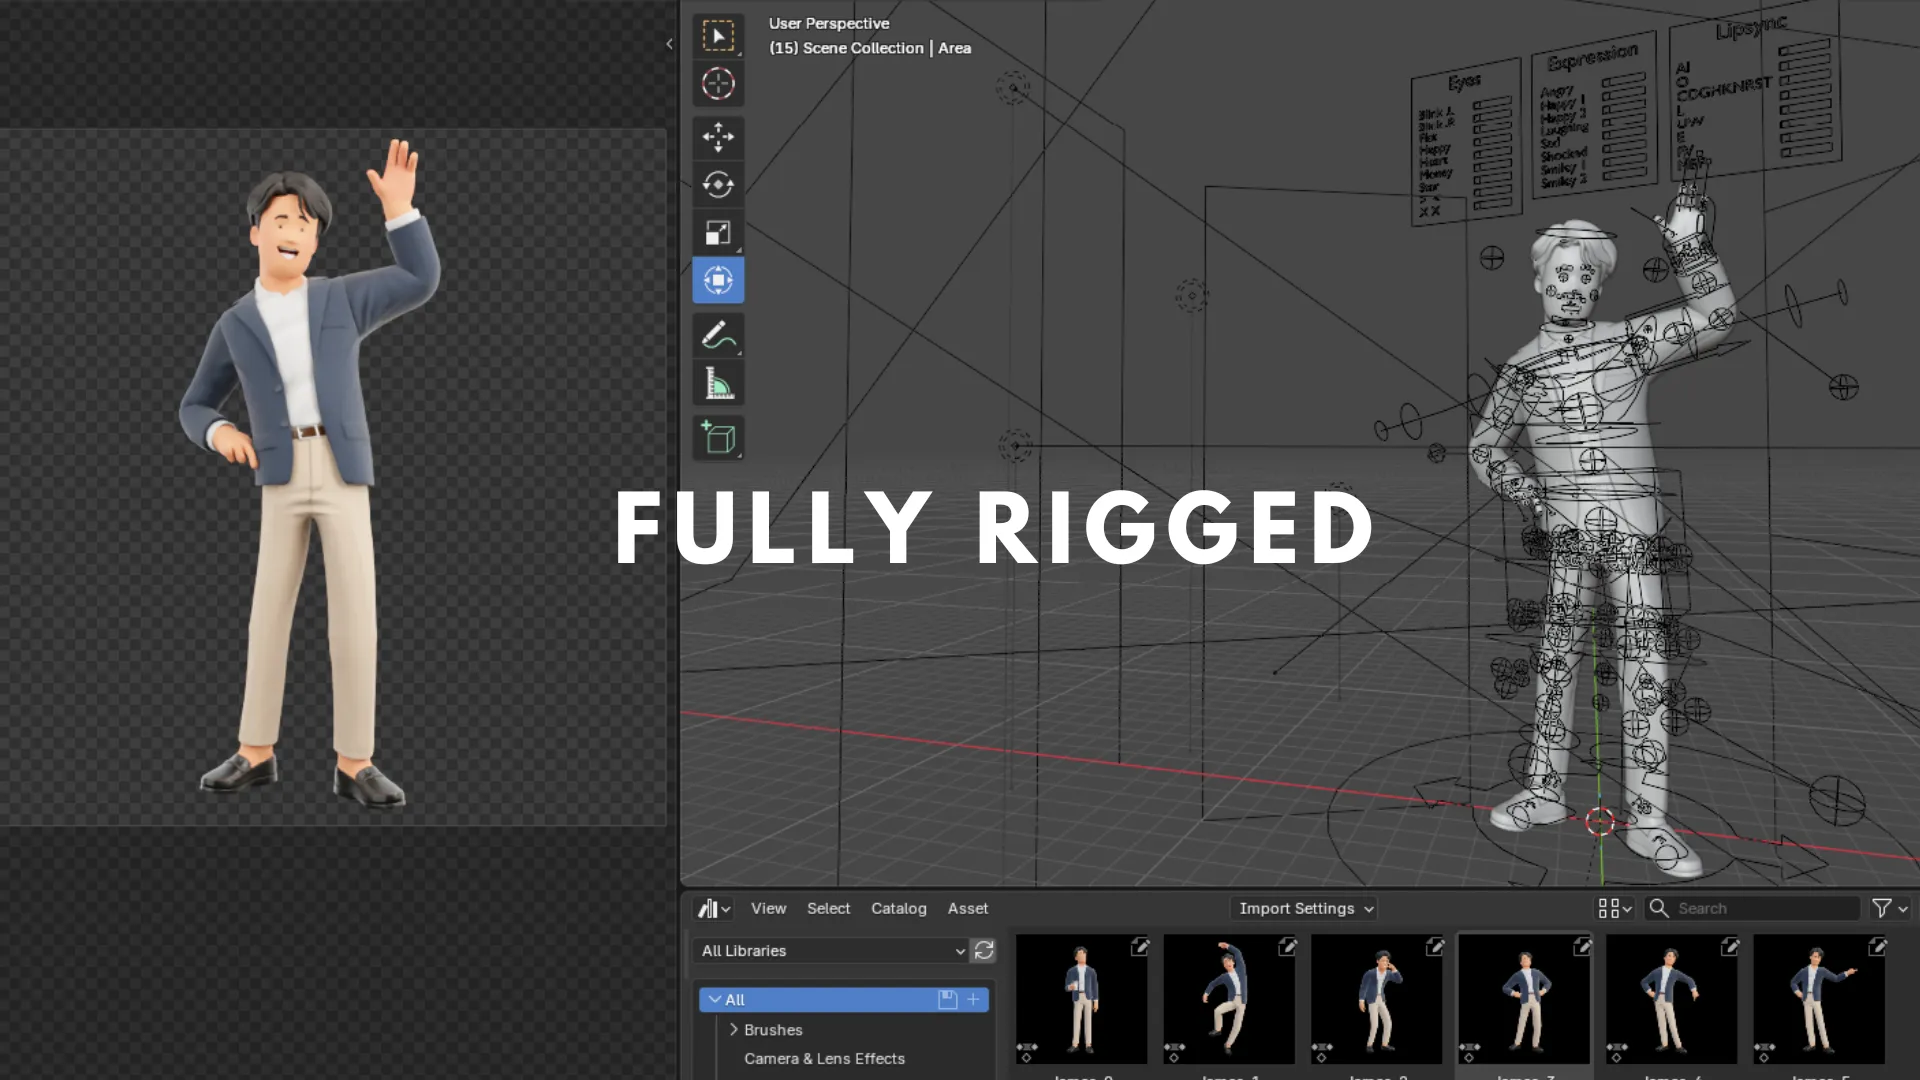Select the Brushes catalog entry
The width and height of the screenshot is (1920, 1080).
coord(773,1029)
